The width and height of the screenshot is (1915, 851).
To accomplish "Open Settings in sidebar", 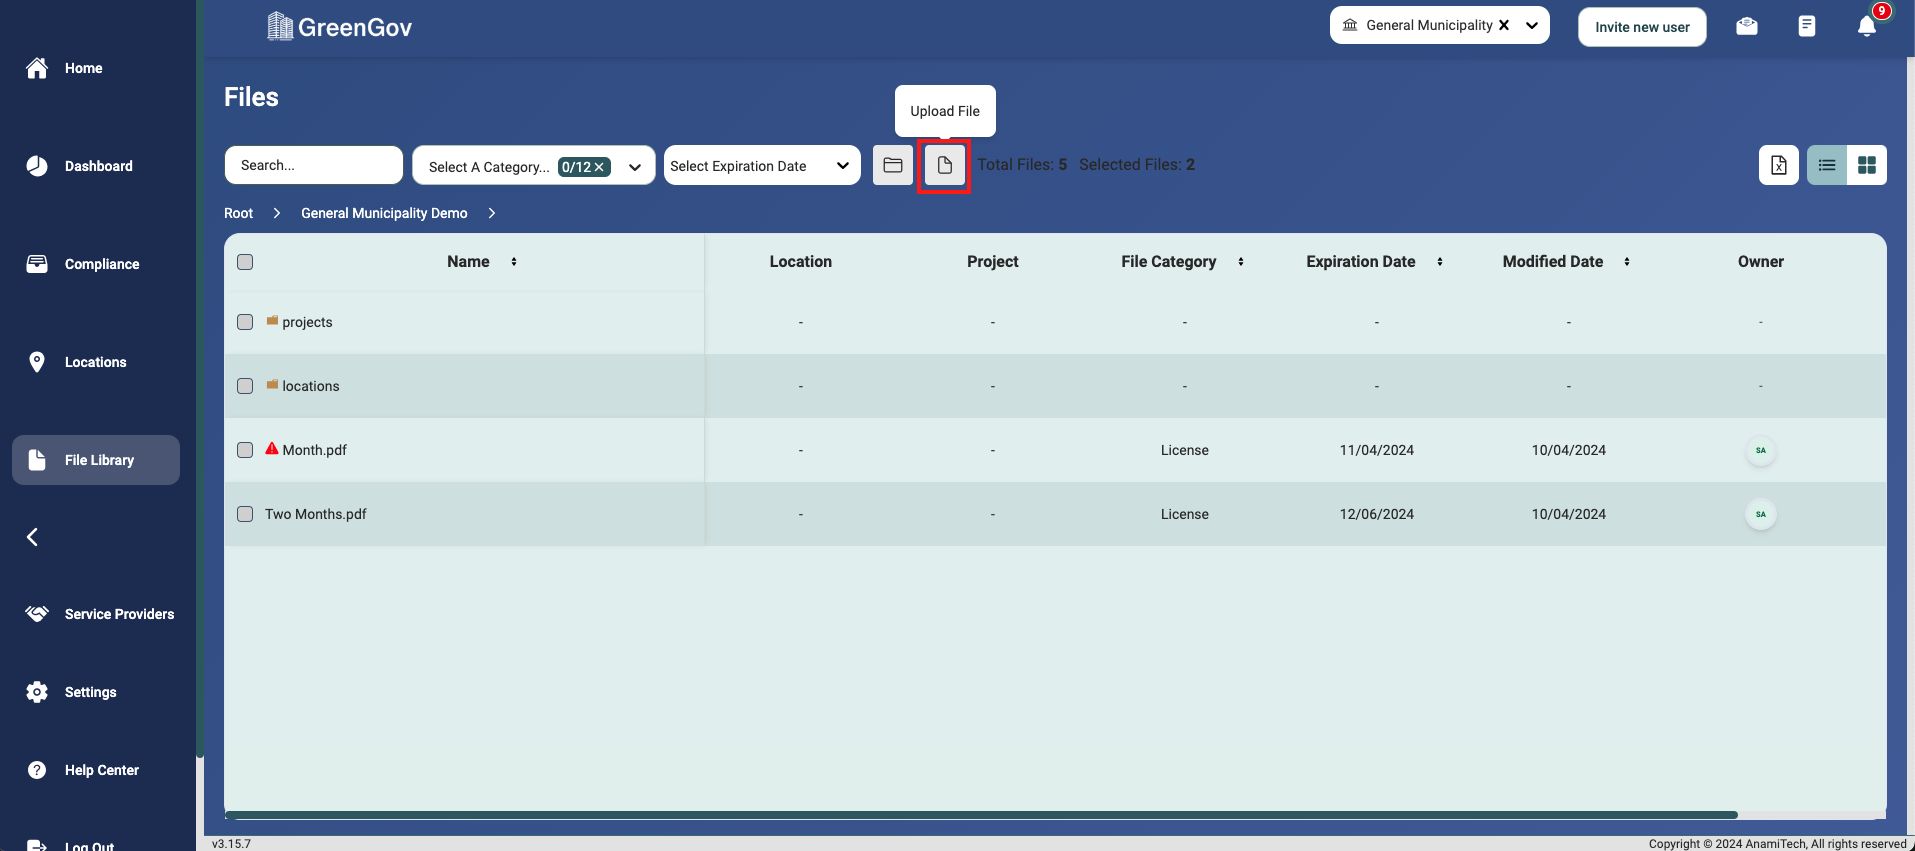I will 91,692.
